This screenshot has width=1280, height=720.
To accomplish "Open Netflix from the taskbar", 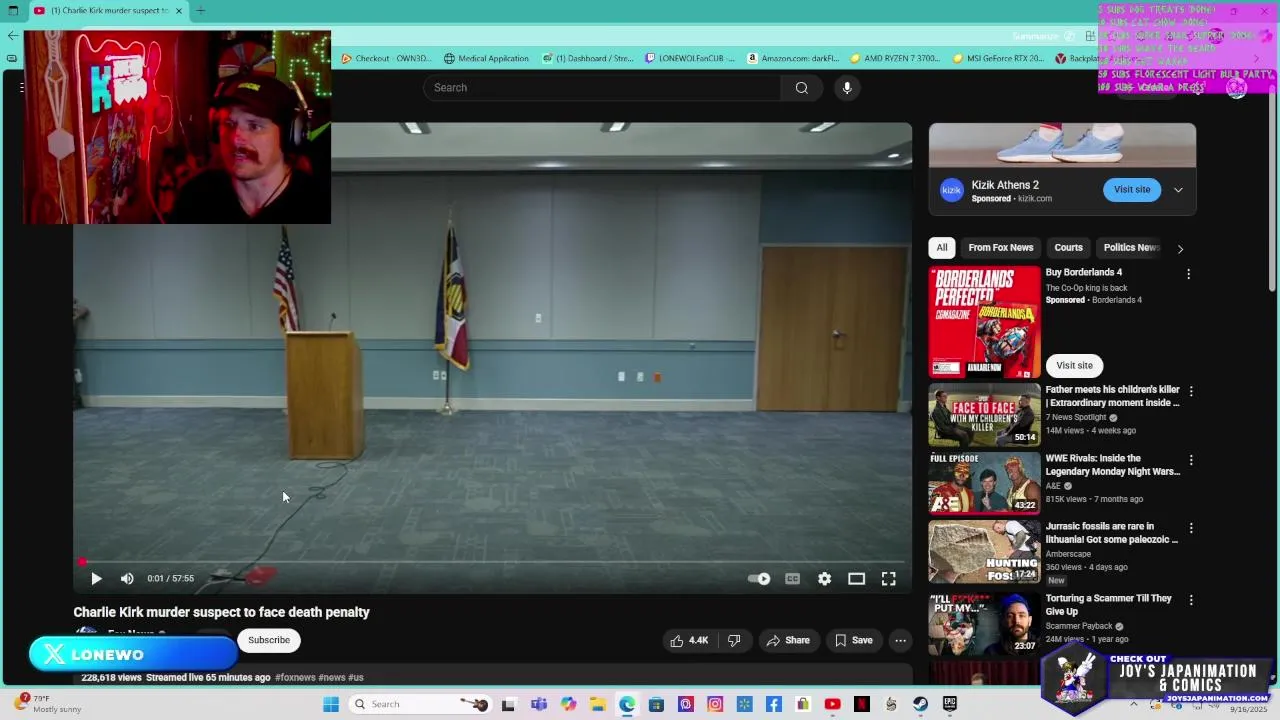I will point(862,704).
